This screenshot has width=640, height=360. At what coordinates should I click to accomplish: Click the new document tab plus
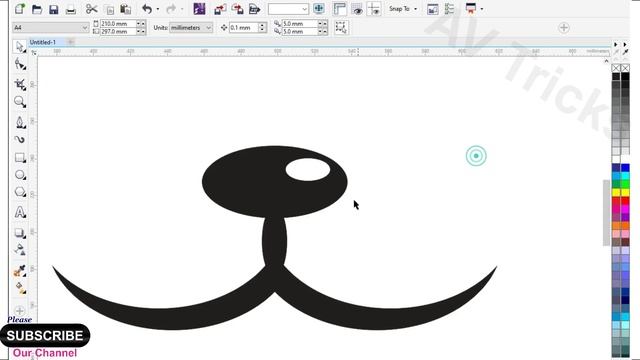[71, 42]
